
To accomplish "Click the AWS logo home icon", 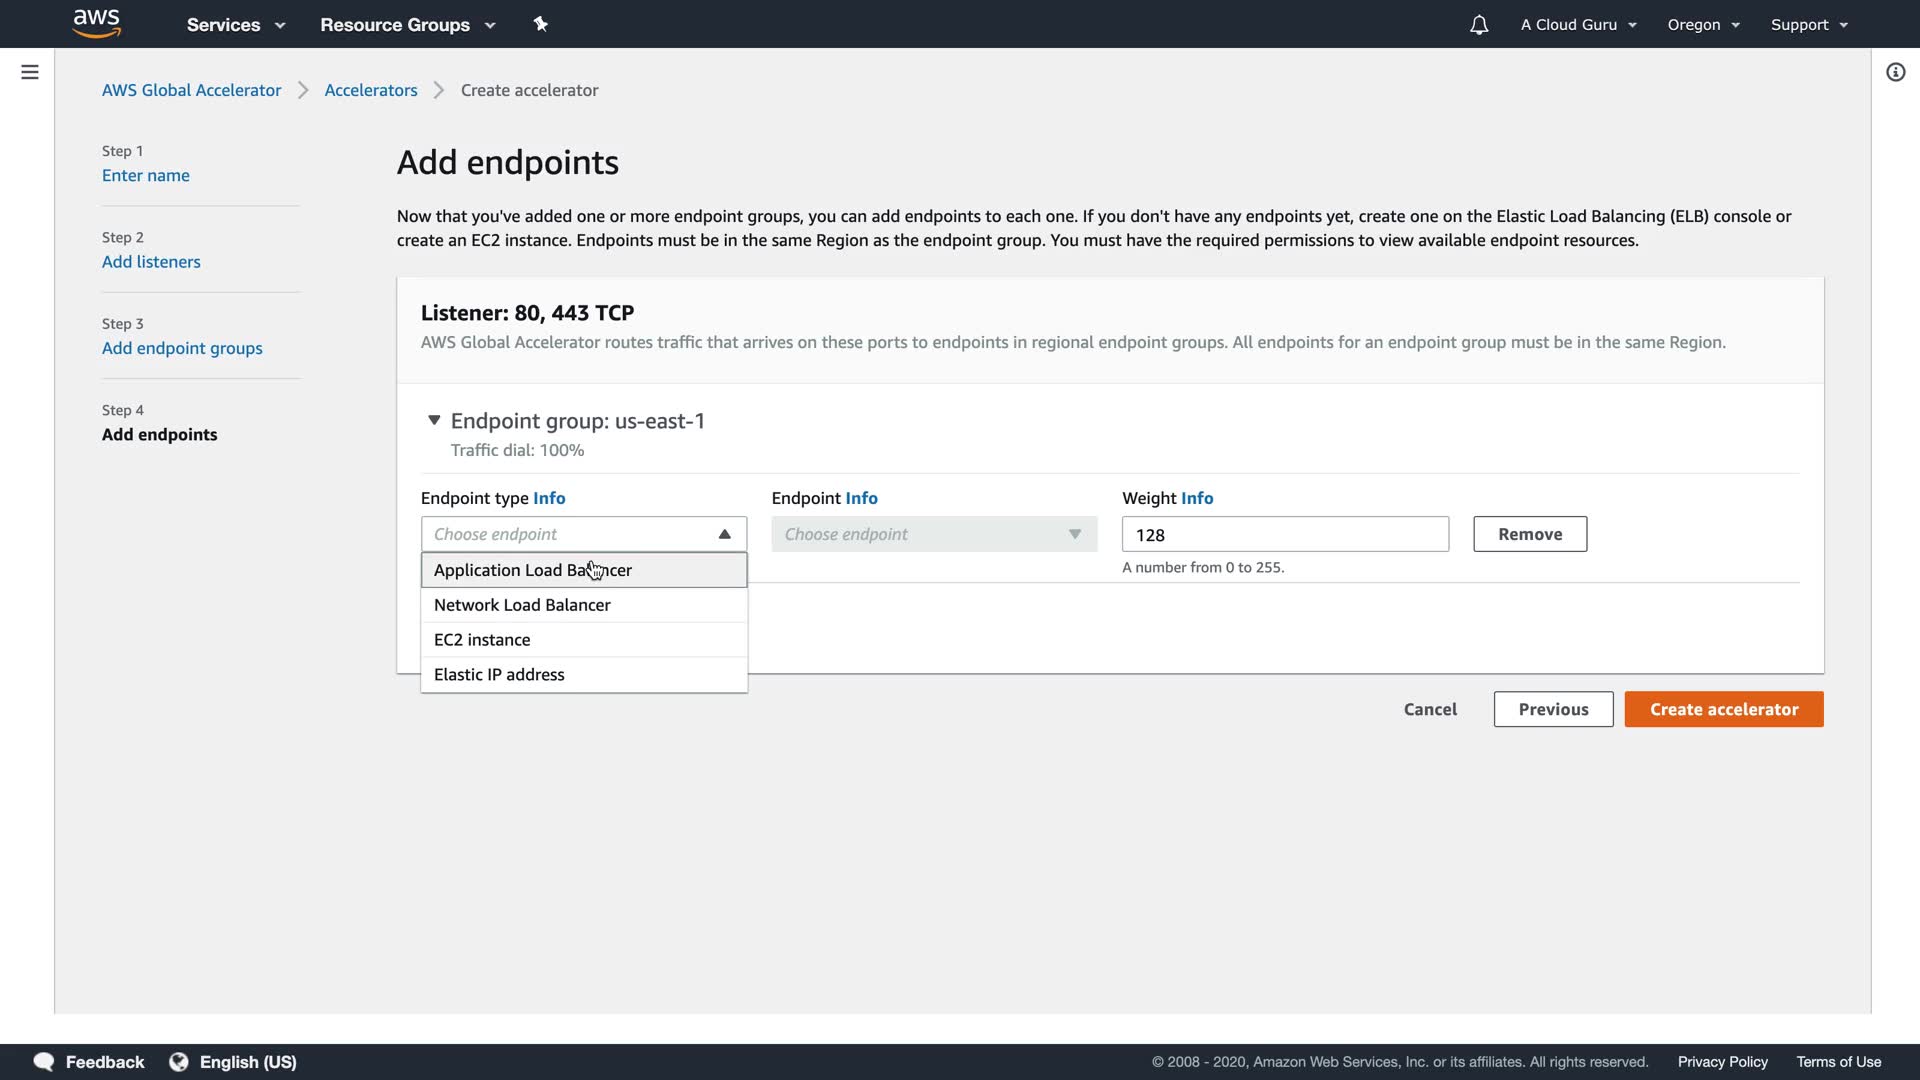I will point(96,24).
